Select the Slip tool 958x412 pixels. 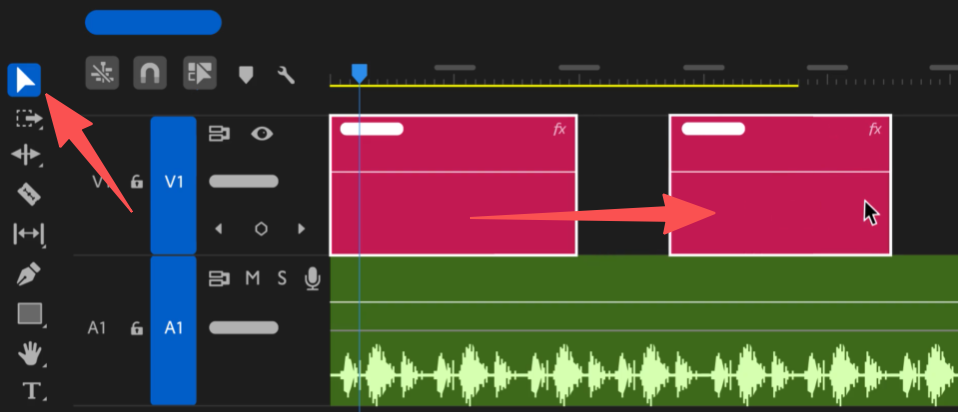(29, 234)
